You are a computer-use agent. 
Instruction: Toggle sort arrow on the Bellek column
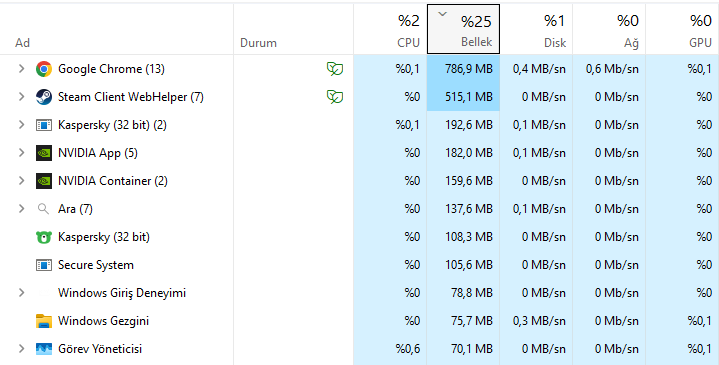[x=442, y=14]
